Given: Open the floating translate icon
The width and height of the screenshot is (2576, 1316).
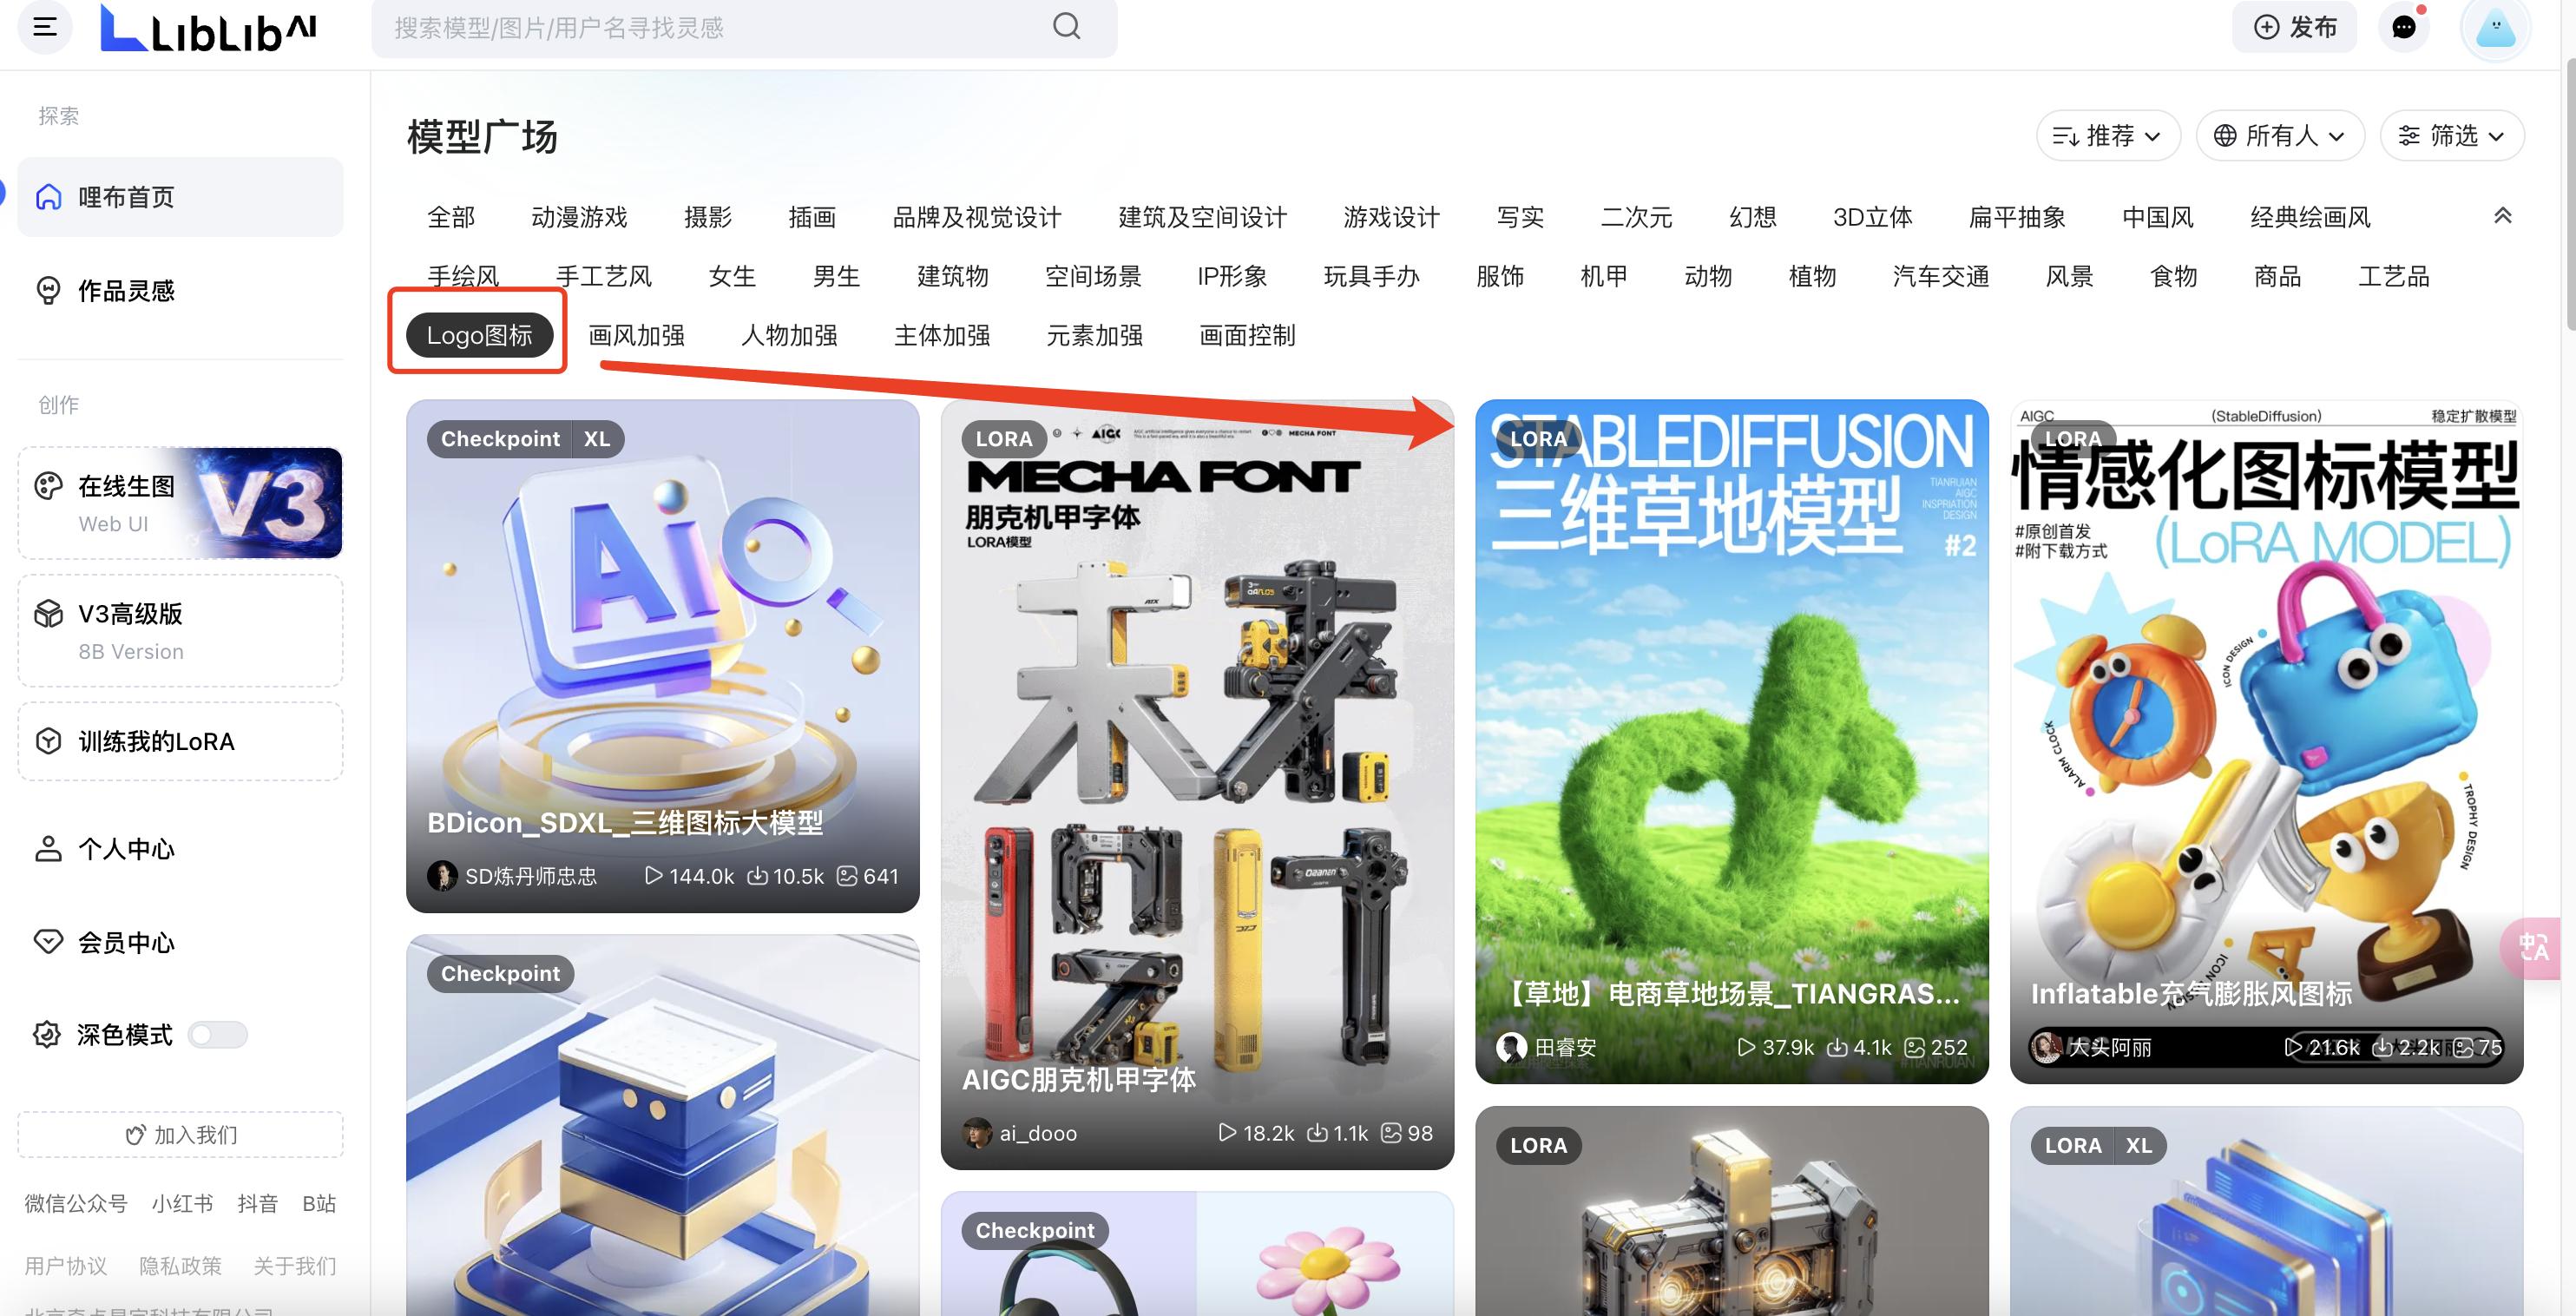Looking at the screenshot, I should [2535, 947].
